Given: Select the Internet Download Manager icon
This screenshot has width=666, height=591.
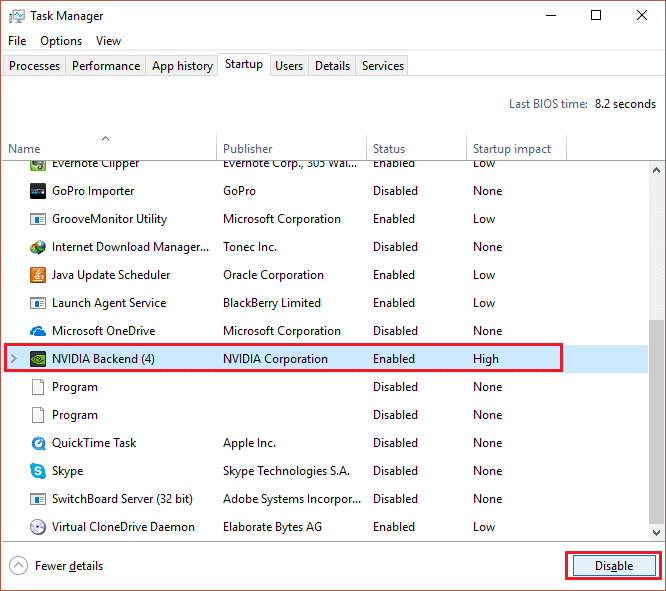Looking at the screenshot, I should (38, 247).
